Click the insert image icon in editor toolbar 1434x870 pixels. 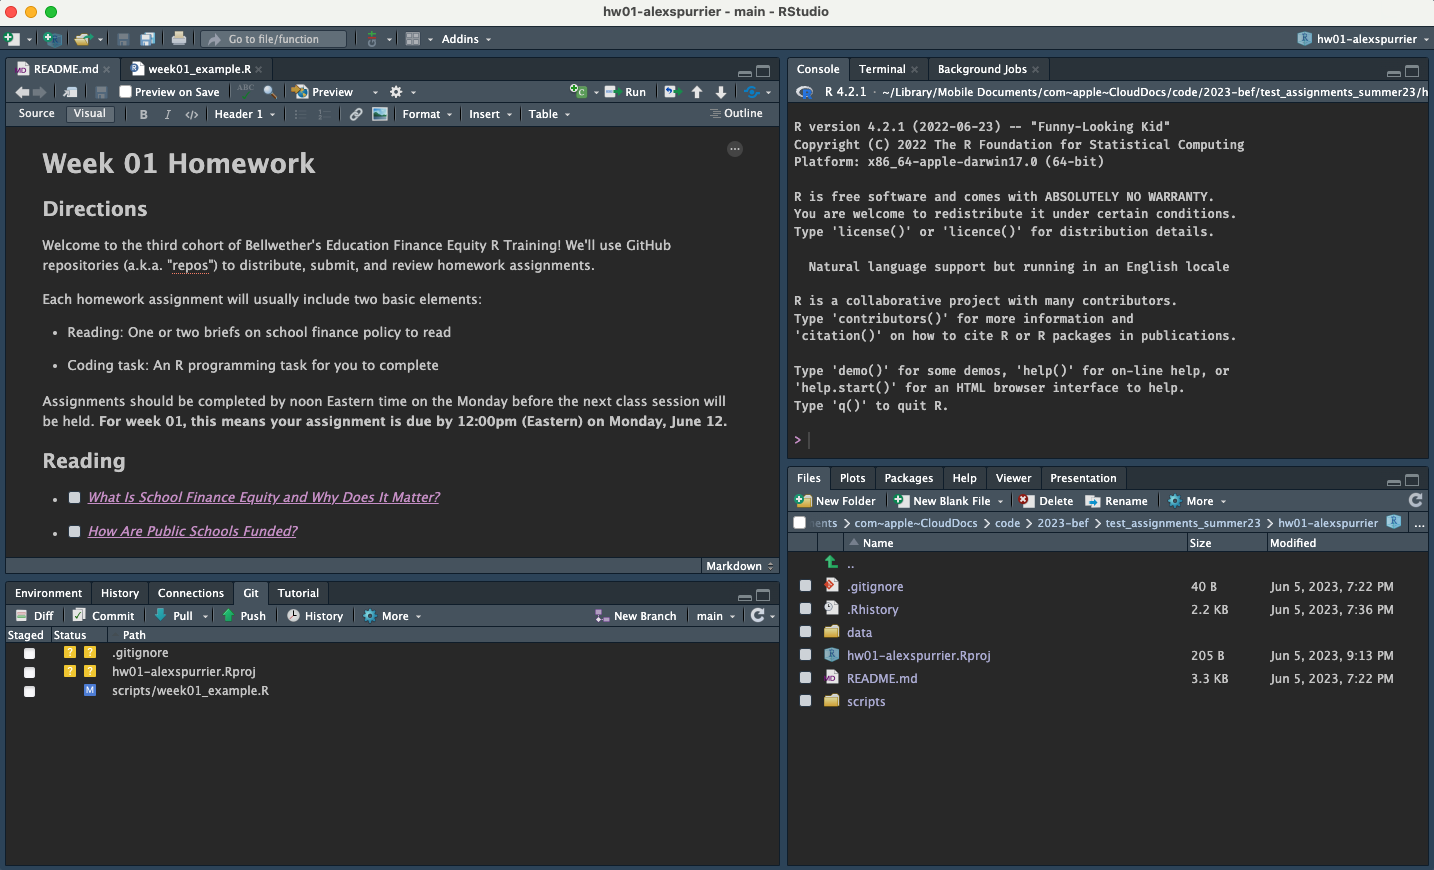pyautogui.click(x=380, y=114)
